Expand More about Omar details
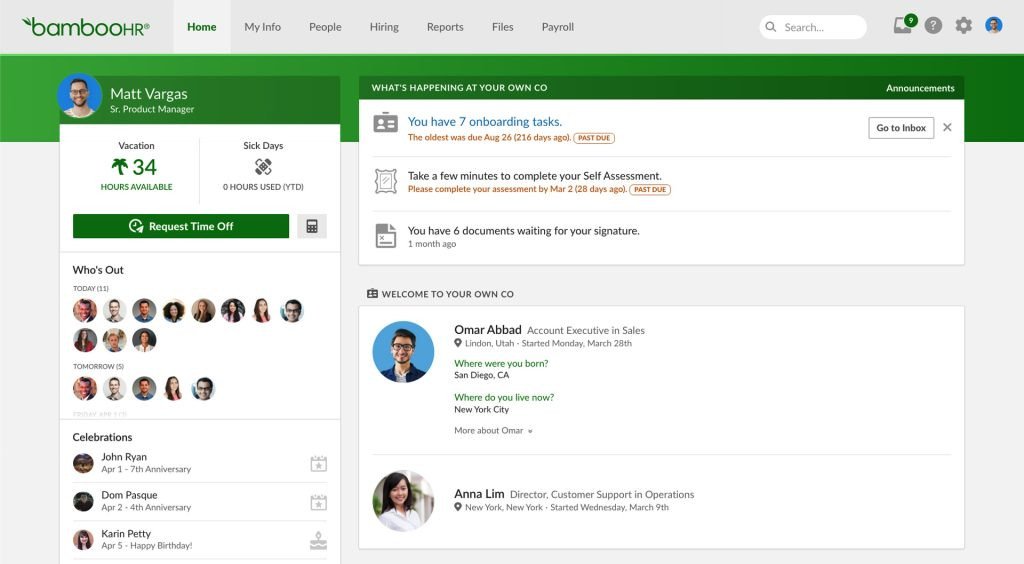The width and height of the screenshot is (1024, 564). click(x=493, y=431)
